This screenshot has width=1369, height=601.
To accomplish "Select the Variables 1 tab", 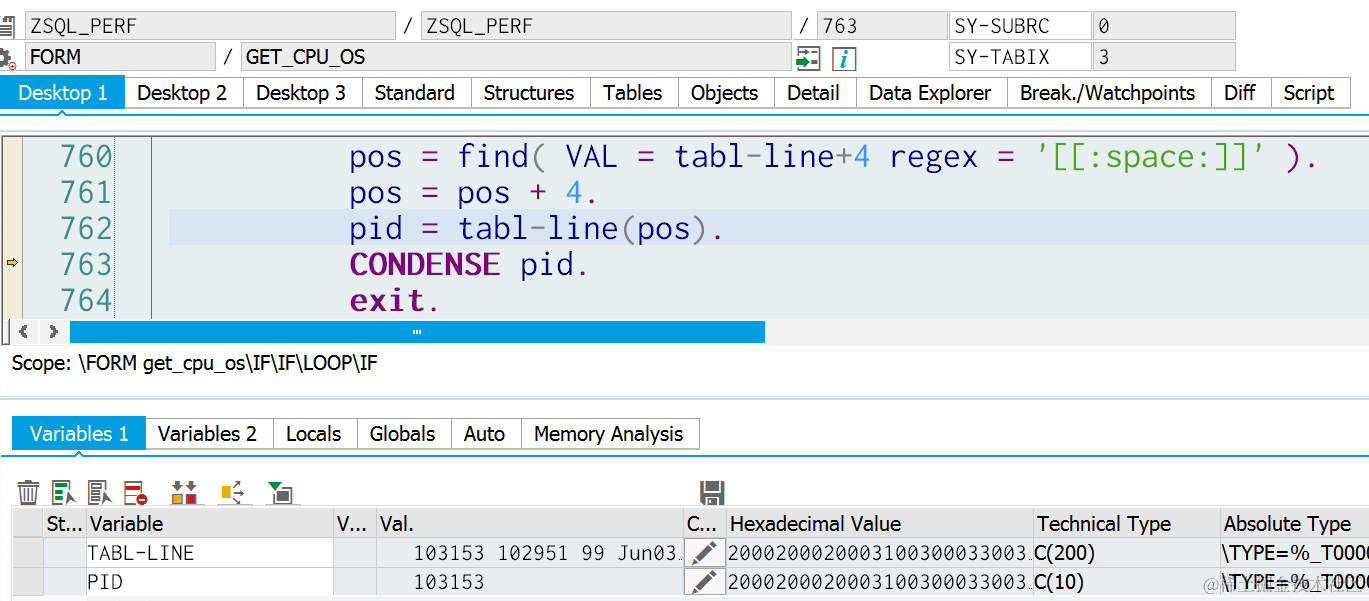I will [x=79, y=434].
